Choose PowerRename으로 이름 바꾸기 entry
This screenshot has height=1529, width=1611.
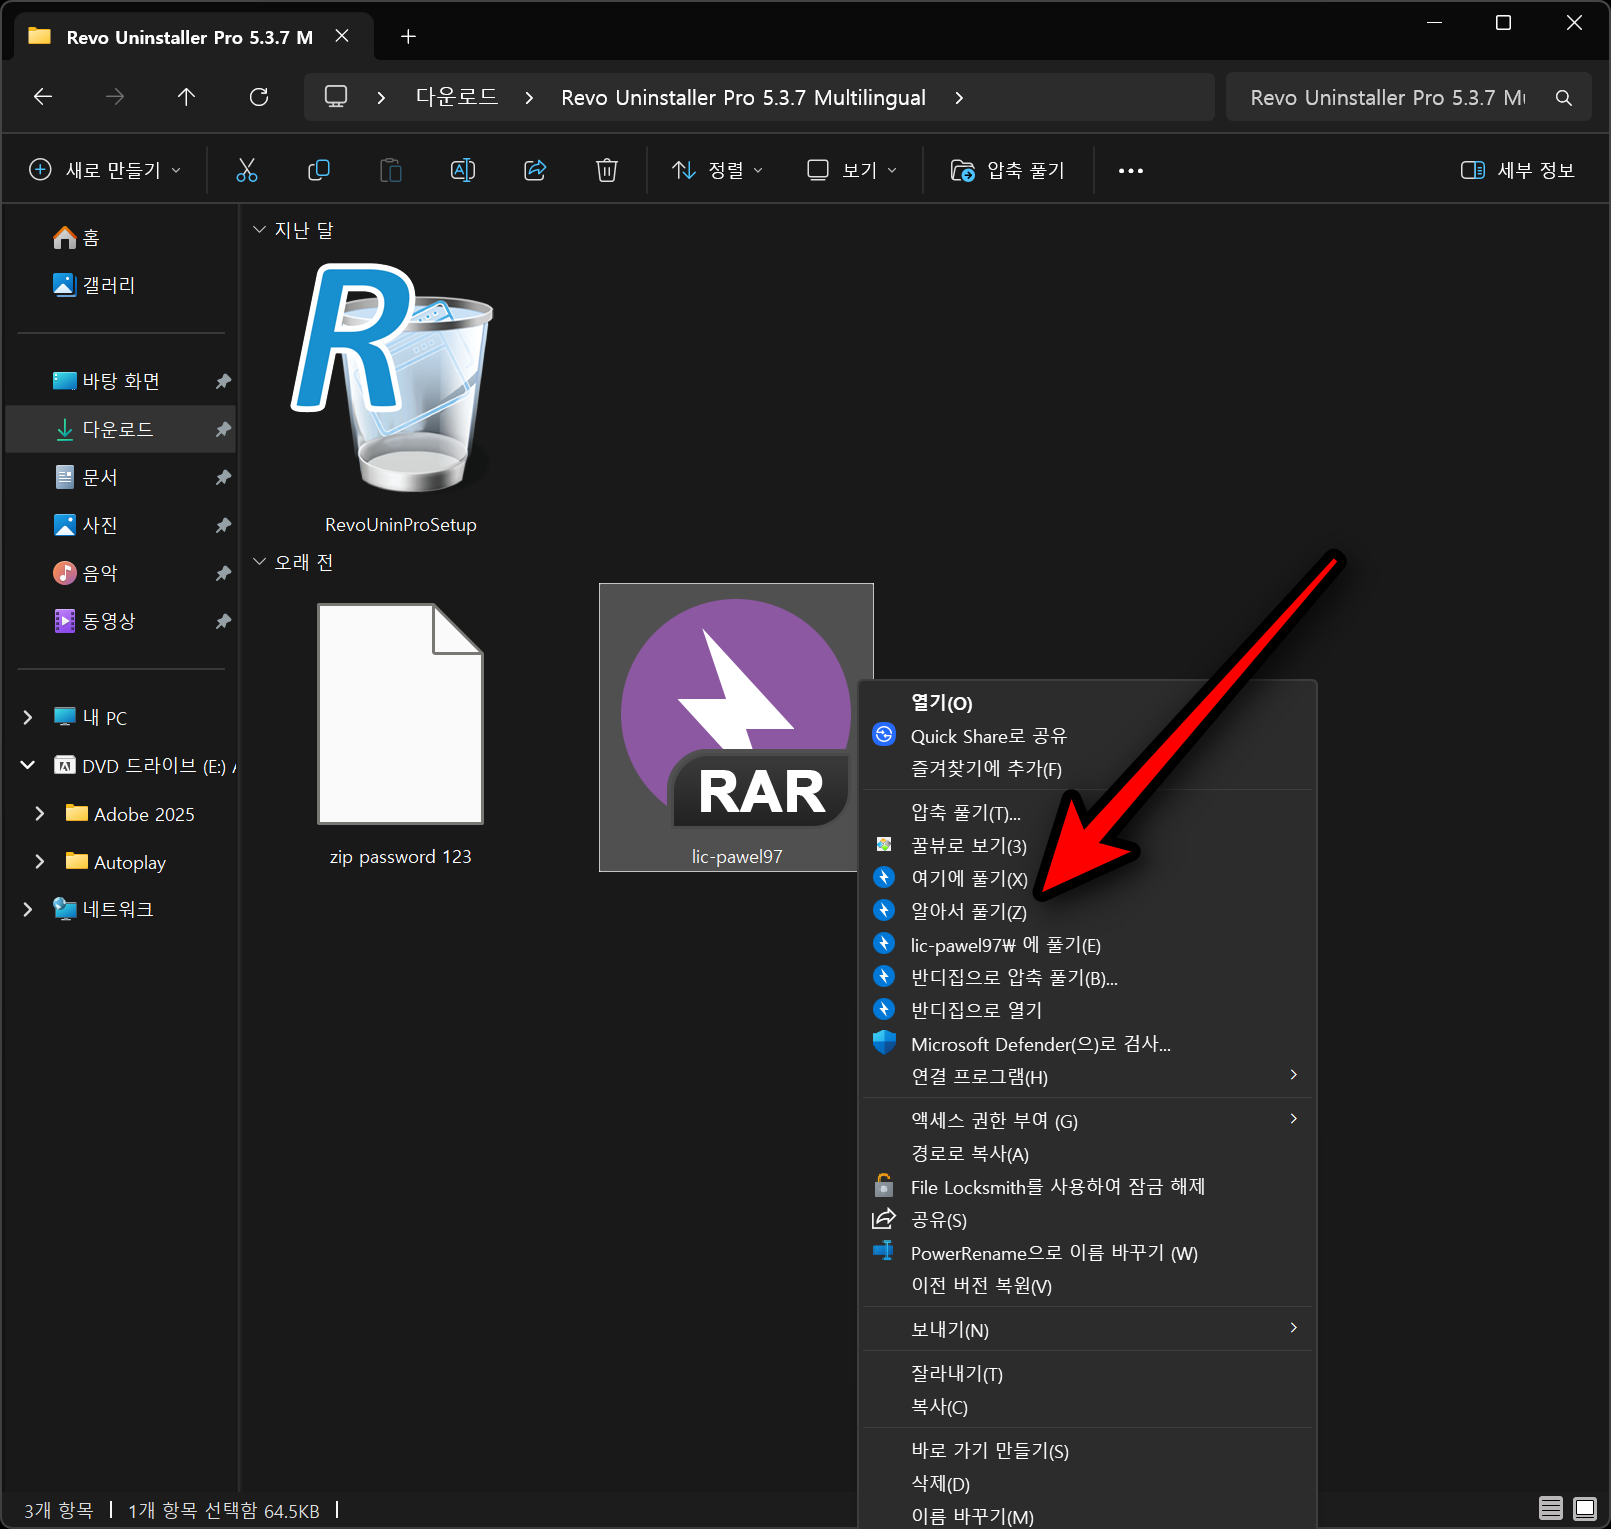(x=1088, y=1253)
